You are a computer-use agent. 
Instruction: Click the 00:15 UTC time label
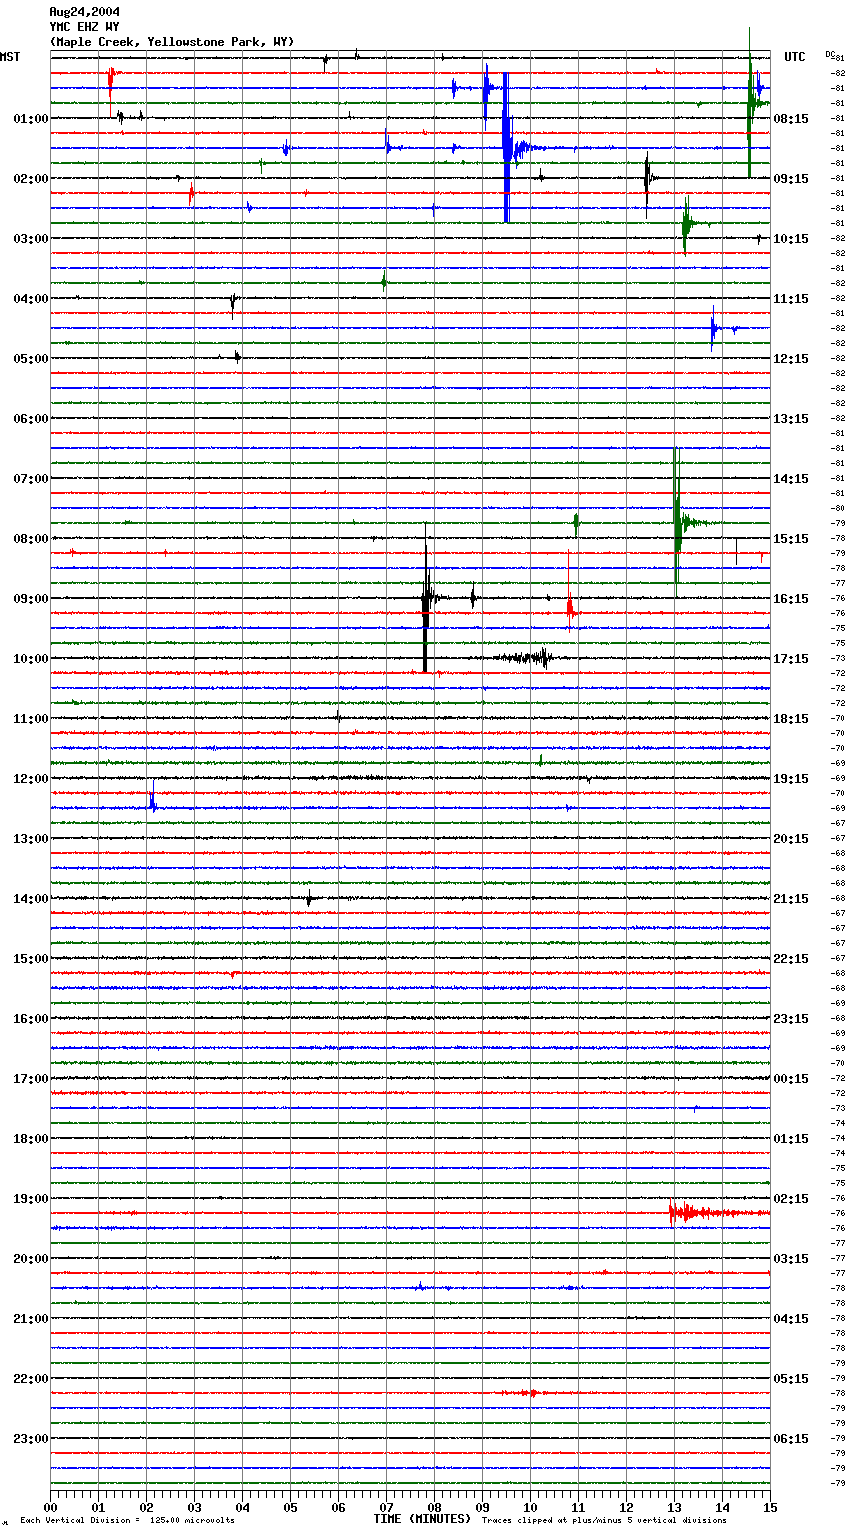791,1079
